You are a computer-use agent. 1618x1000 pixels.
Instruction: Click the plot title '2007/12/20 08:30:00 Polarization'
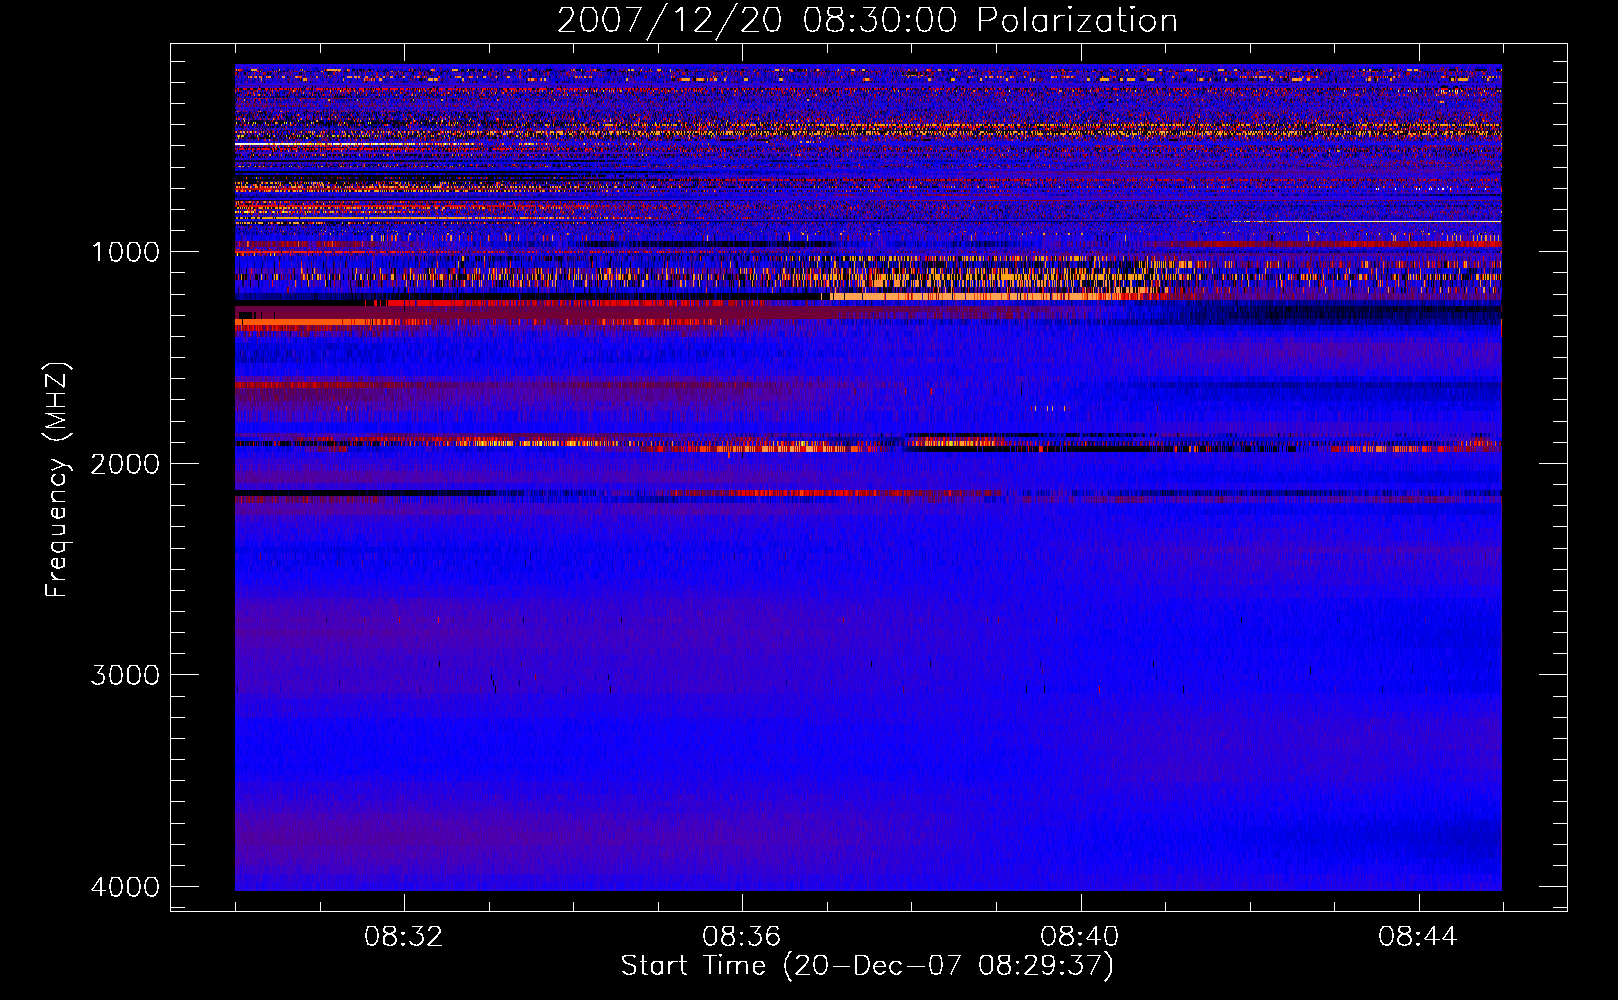(867, 21)
